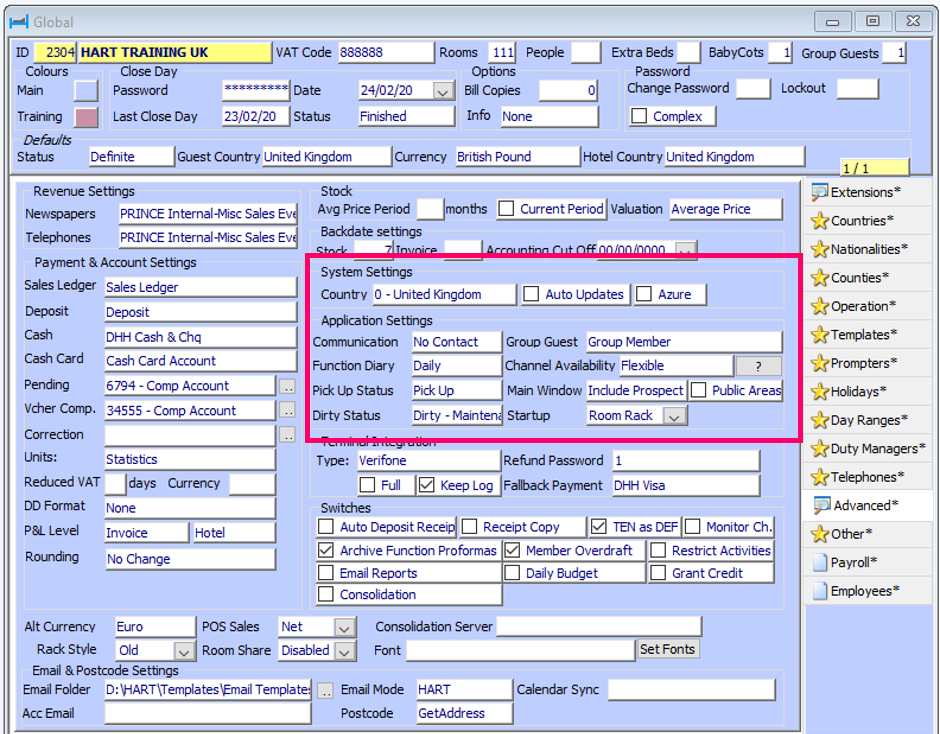Click the Set Fonts button
This screenshot has height=734, width=940.
pos(667,649)
